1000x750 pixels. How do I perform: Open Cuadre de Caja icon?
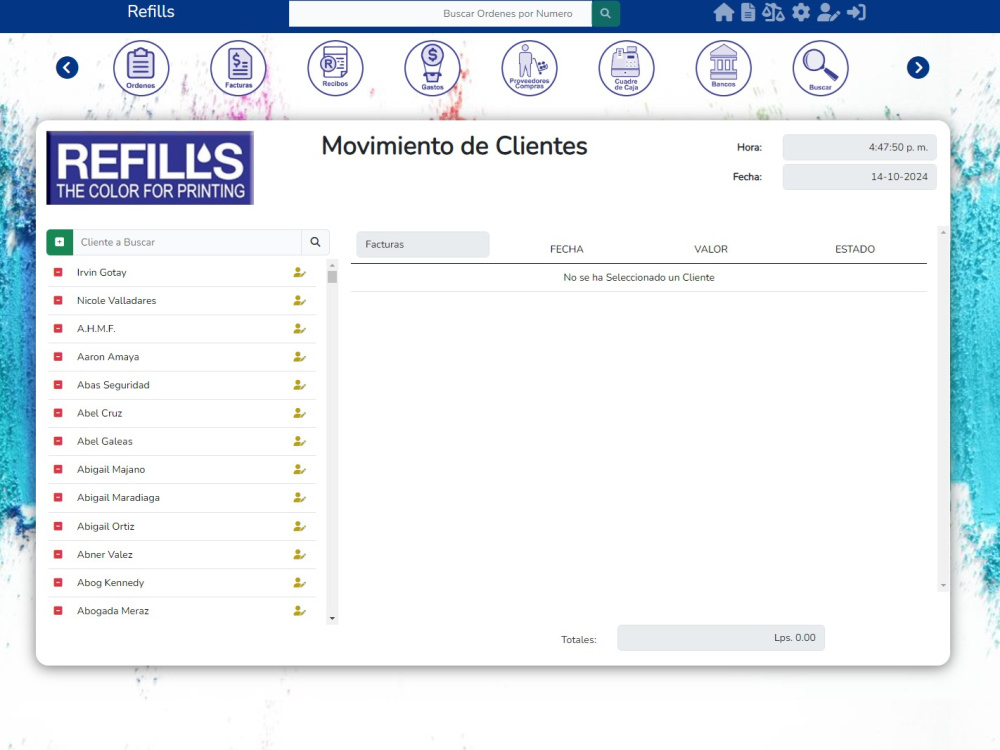click(626, 68)
